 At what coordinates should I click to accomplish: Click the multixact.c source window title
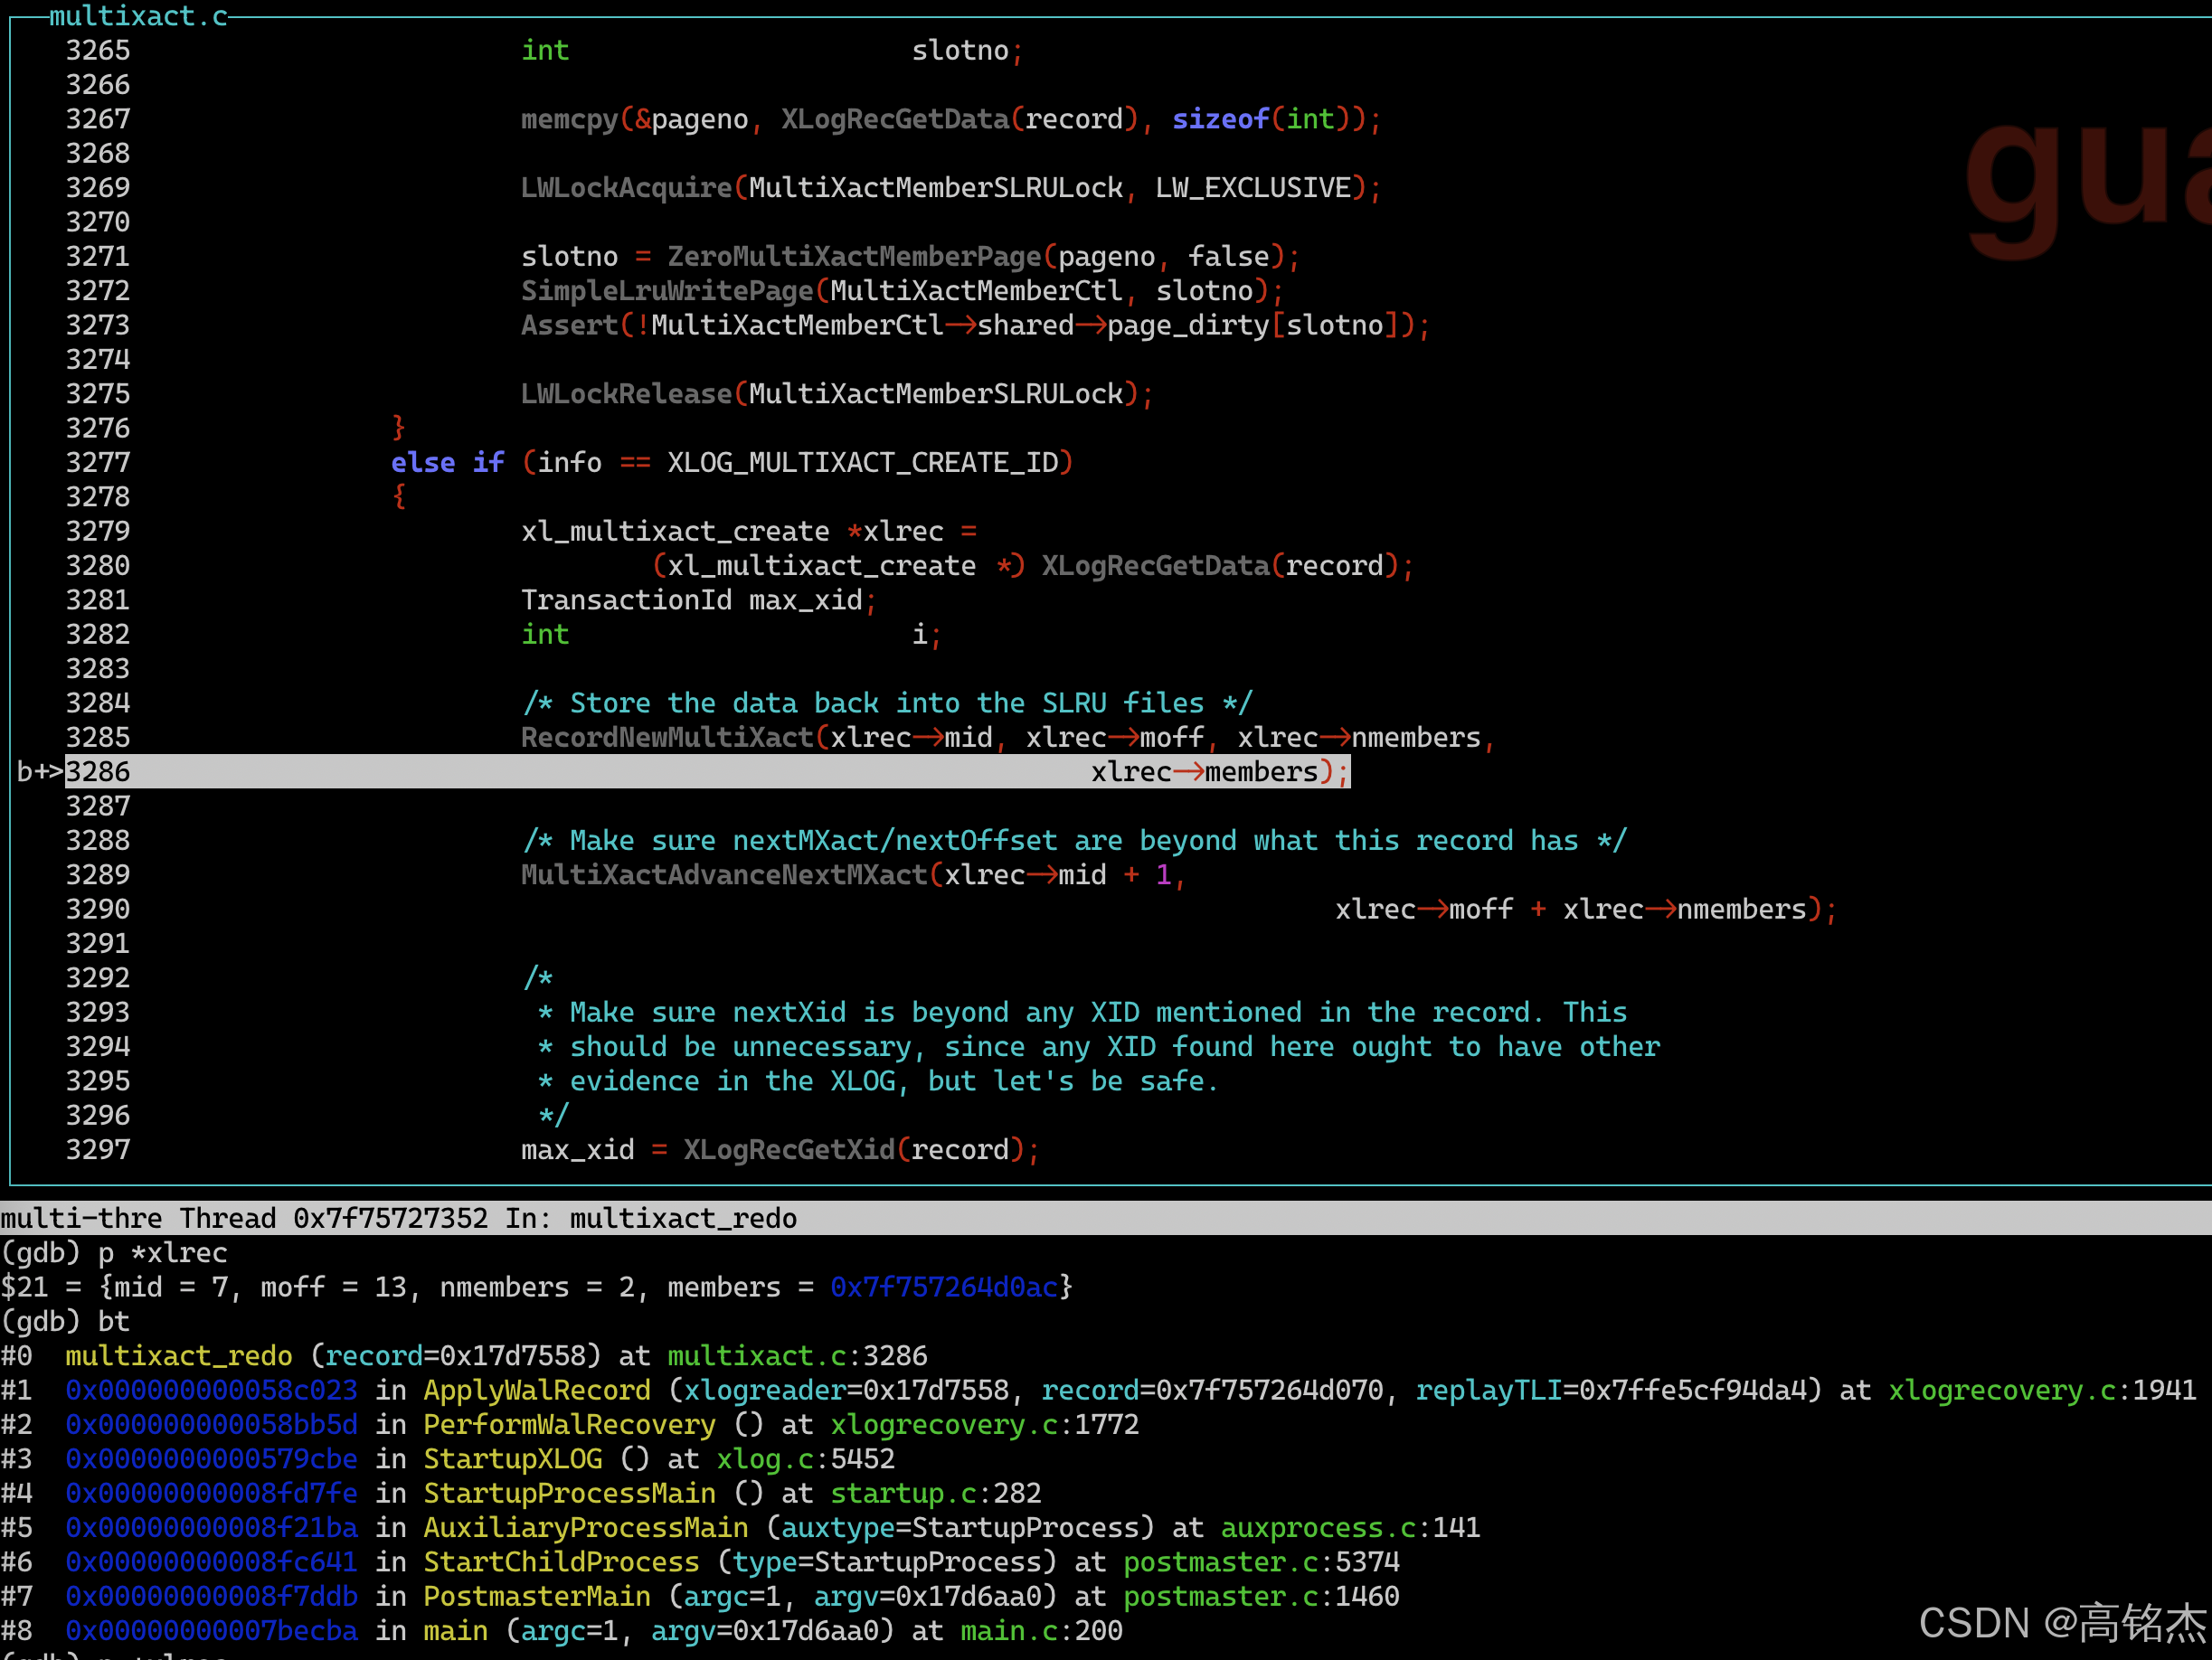[138, 16]
